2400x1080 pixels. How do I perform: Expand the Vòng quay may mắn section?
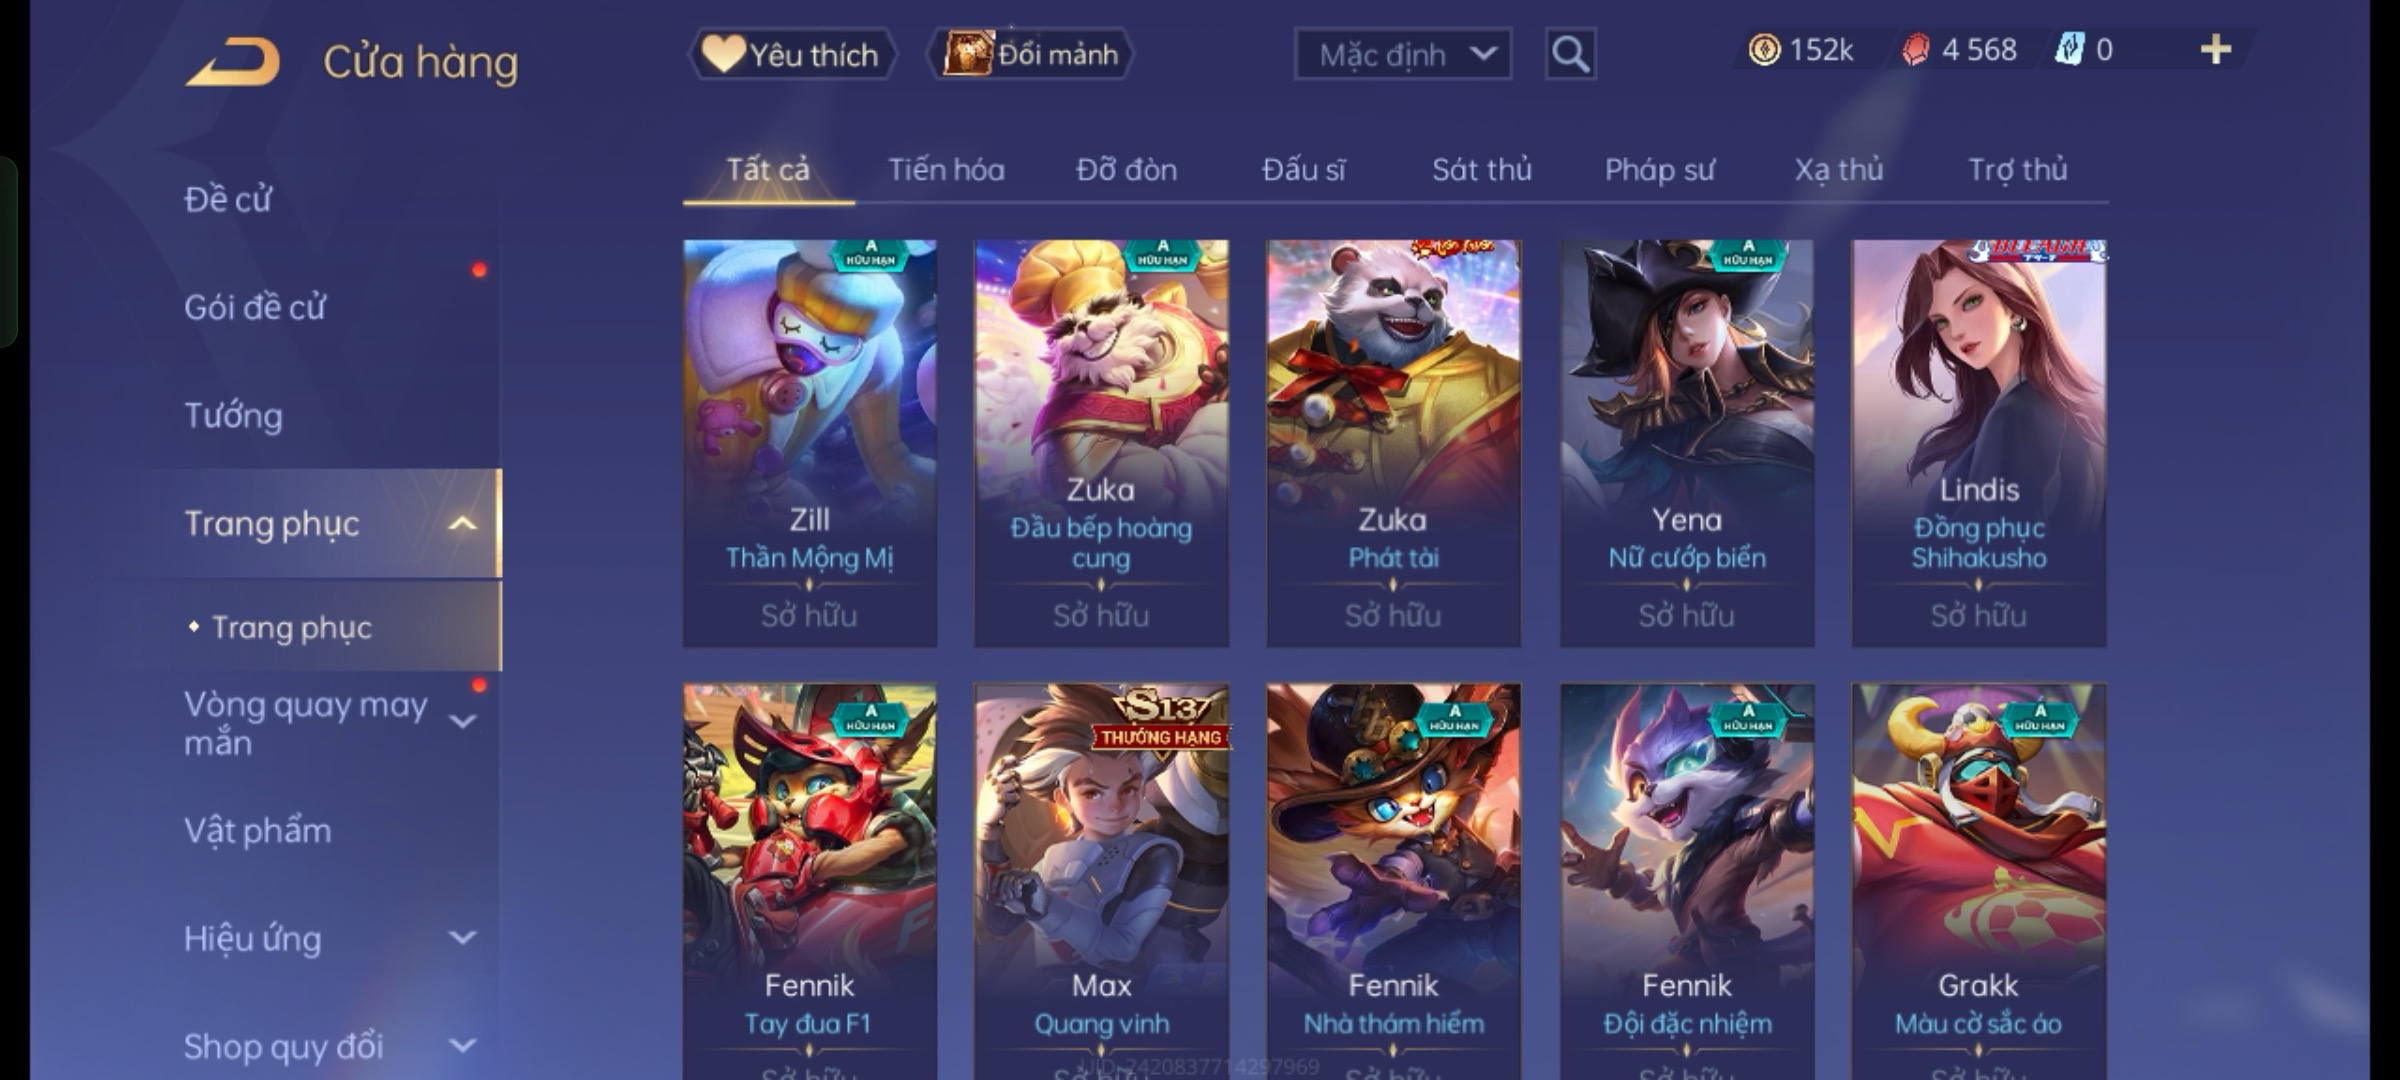pyautogui.click(x=462, y=721)
